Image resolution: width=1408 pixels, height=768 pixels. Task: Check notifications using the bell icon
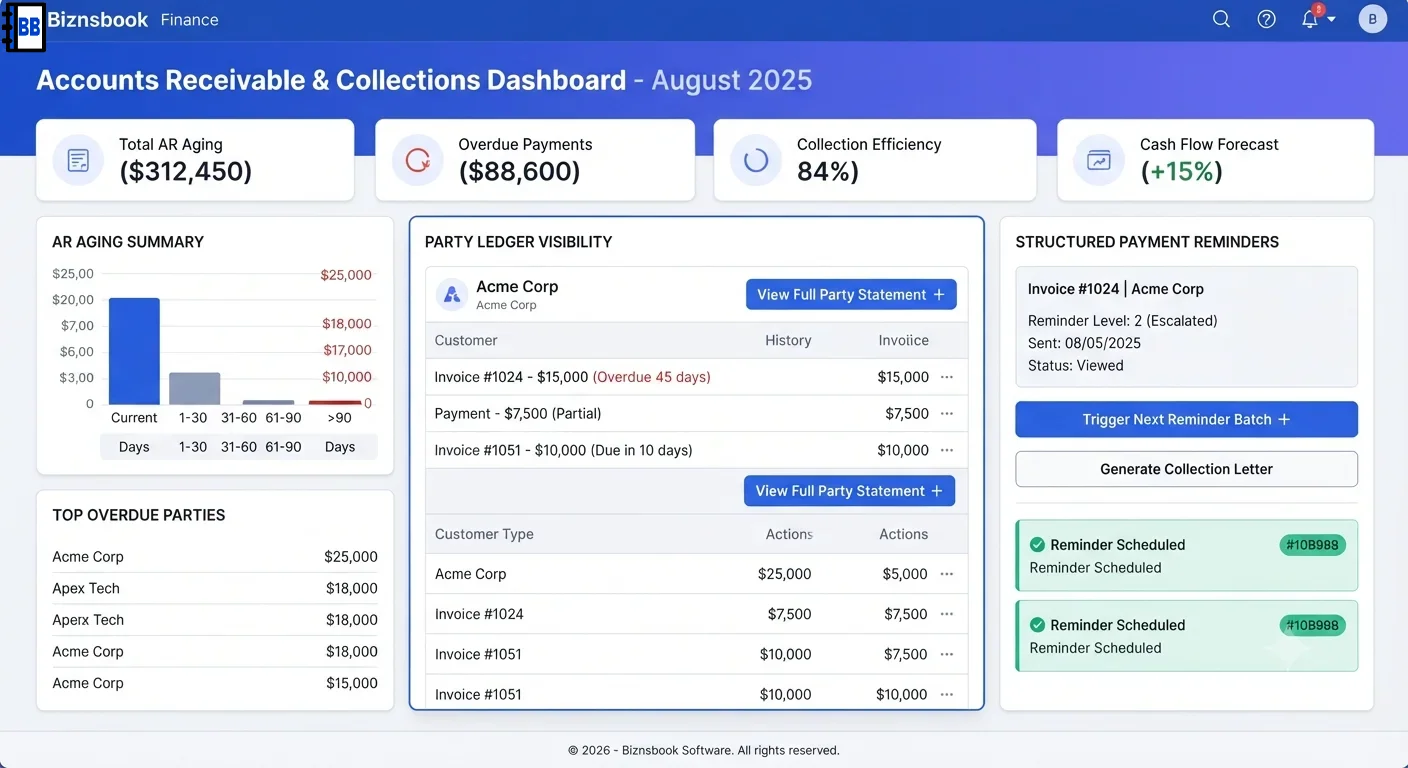click(1310, 19)
